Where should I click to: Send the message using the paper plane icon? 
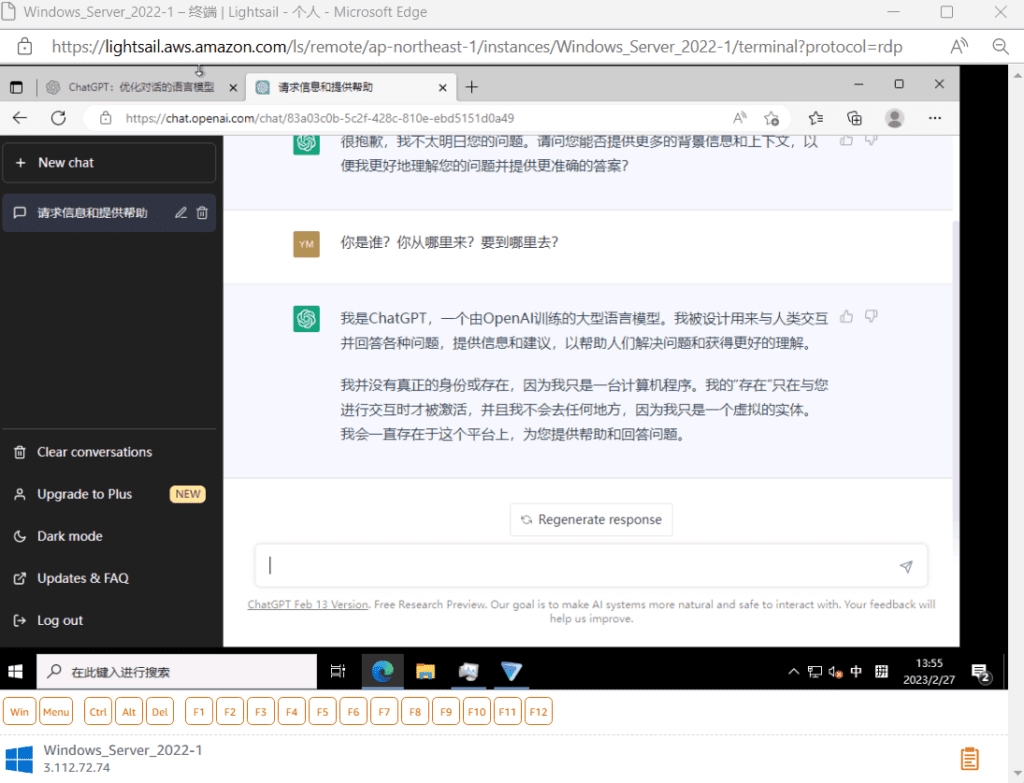click(x=906, y=565)
